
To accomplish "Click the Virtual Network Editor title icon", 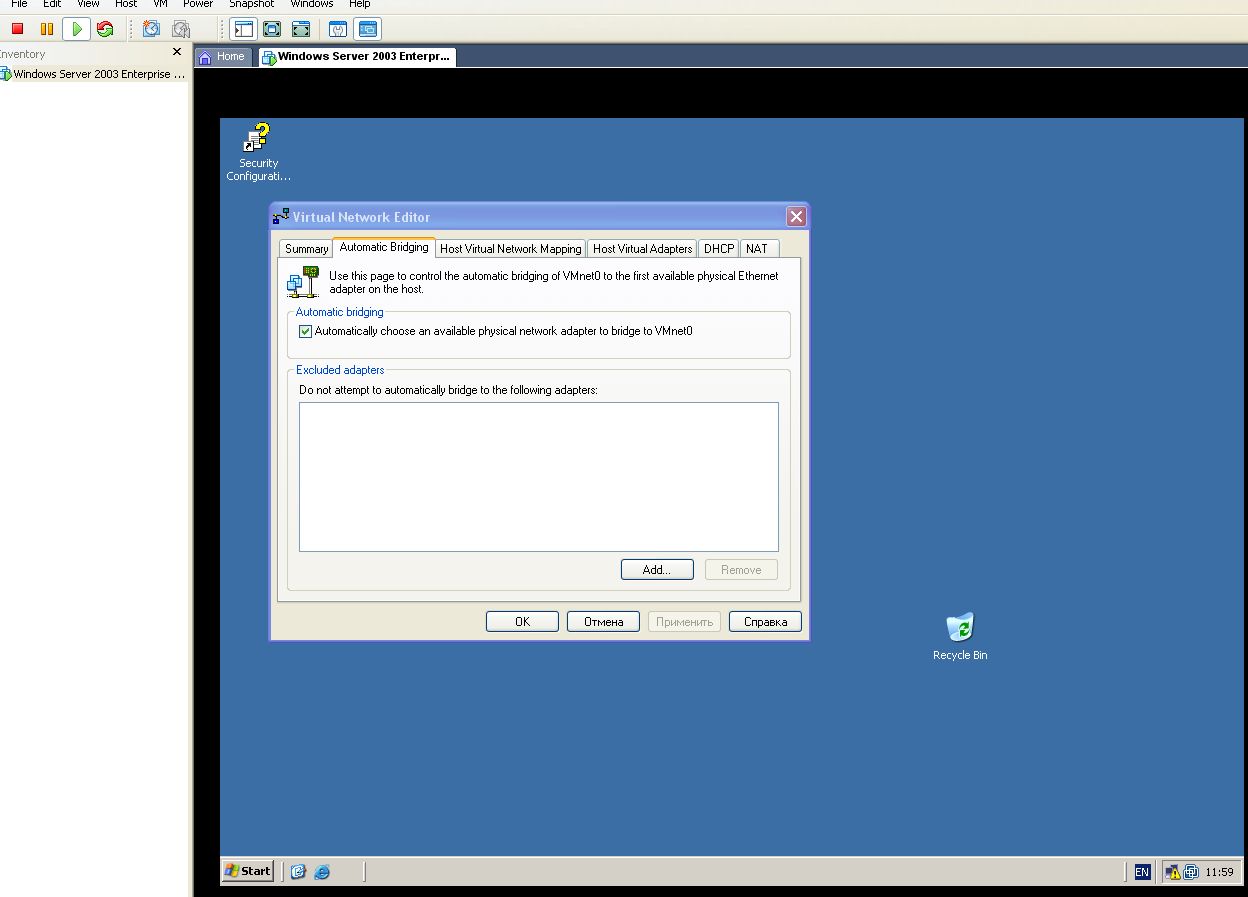I will [282, 217].
